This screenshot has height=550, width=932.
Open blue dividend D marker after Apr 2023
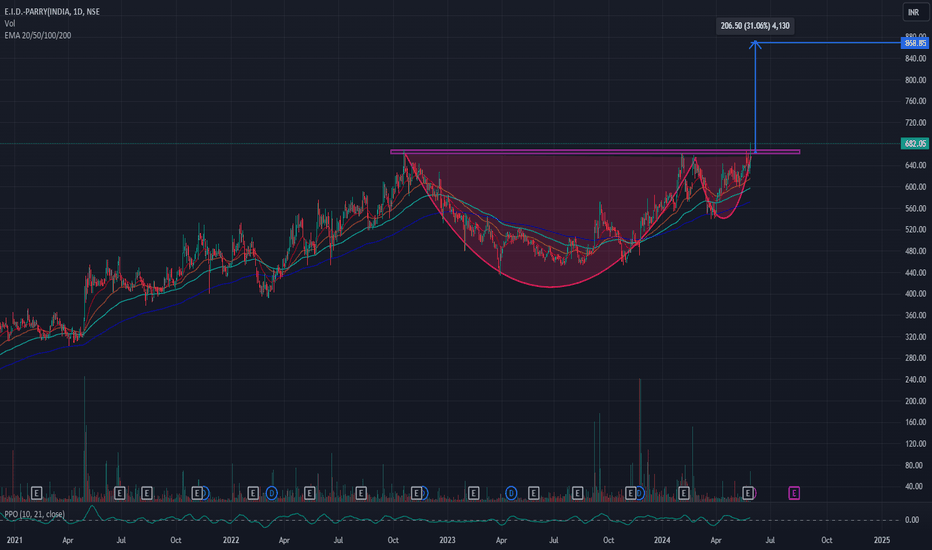click(x=511, y=493)
